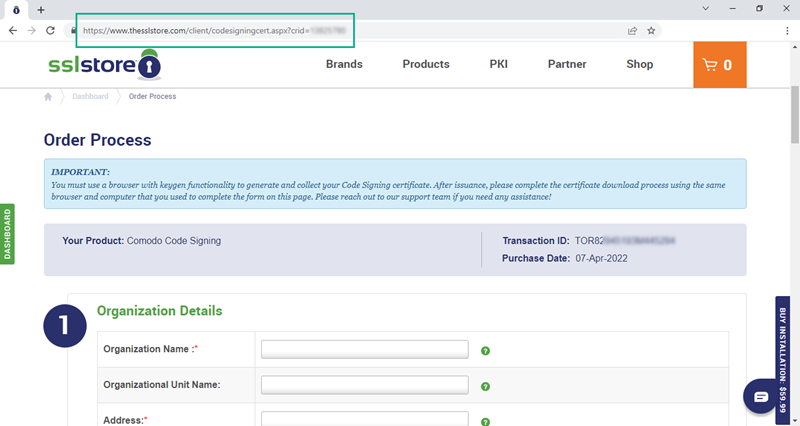The image size is (800, 426).
Task: Click the browser forward arrow
Action: coord(32,31)
